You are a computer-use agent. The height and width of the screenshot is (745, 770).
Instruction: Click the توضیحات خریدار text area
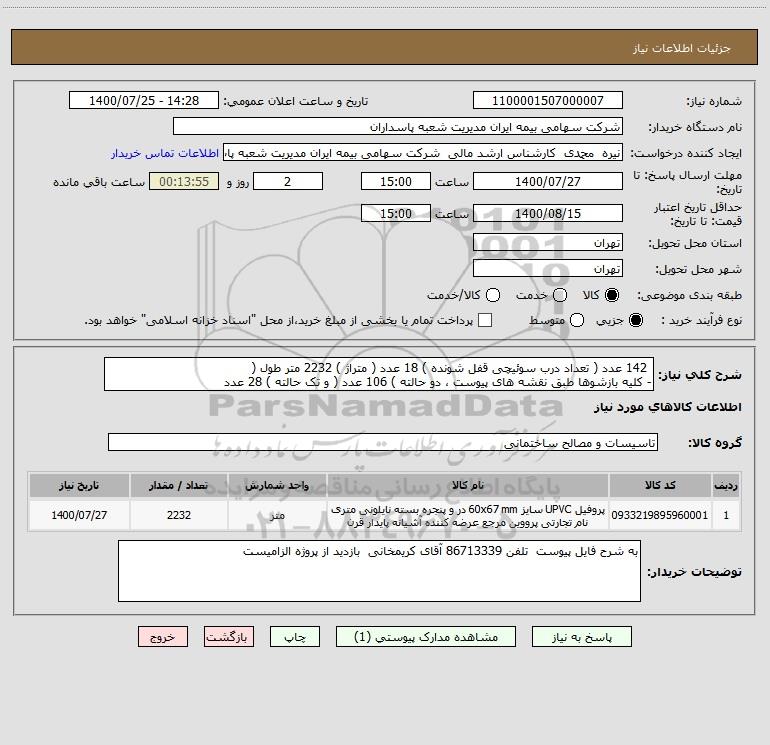(379, 571)
